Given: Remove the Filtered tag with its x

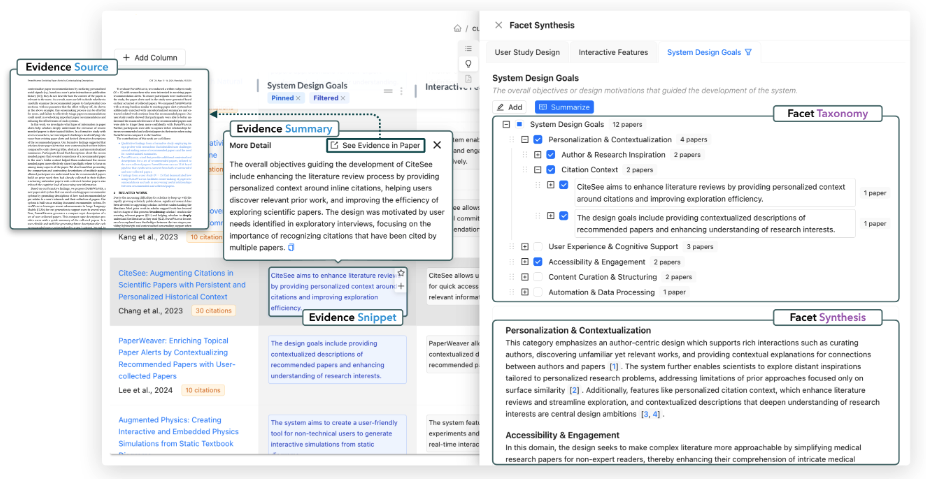Looking at the screenshot, I should point(343,98).
